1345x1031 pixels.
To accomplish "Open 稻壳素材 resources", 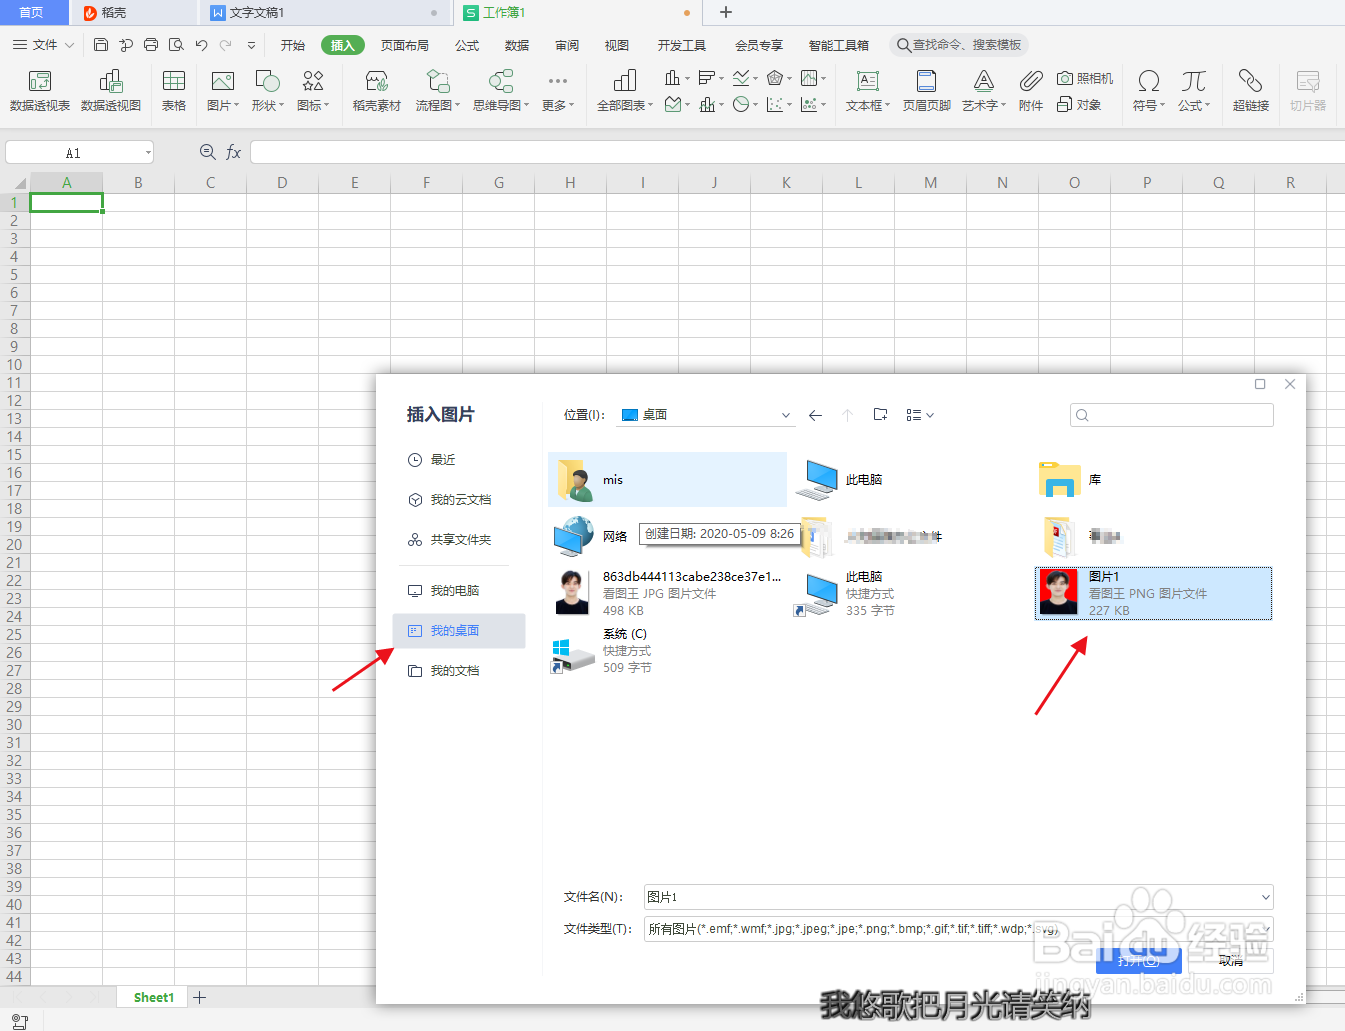I will 377,90.
